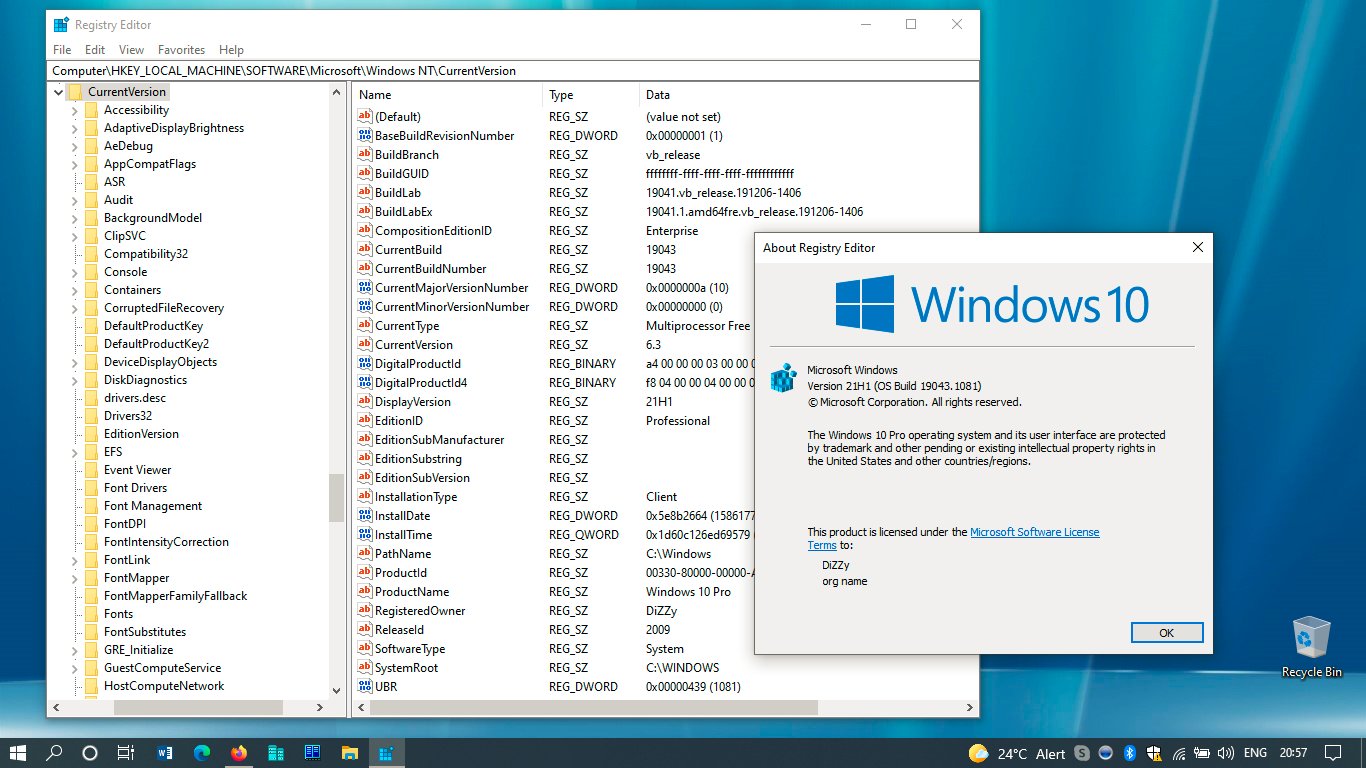Open the Help menu
1366x768 pixels.
[x=231, y=50]
